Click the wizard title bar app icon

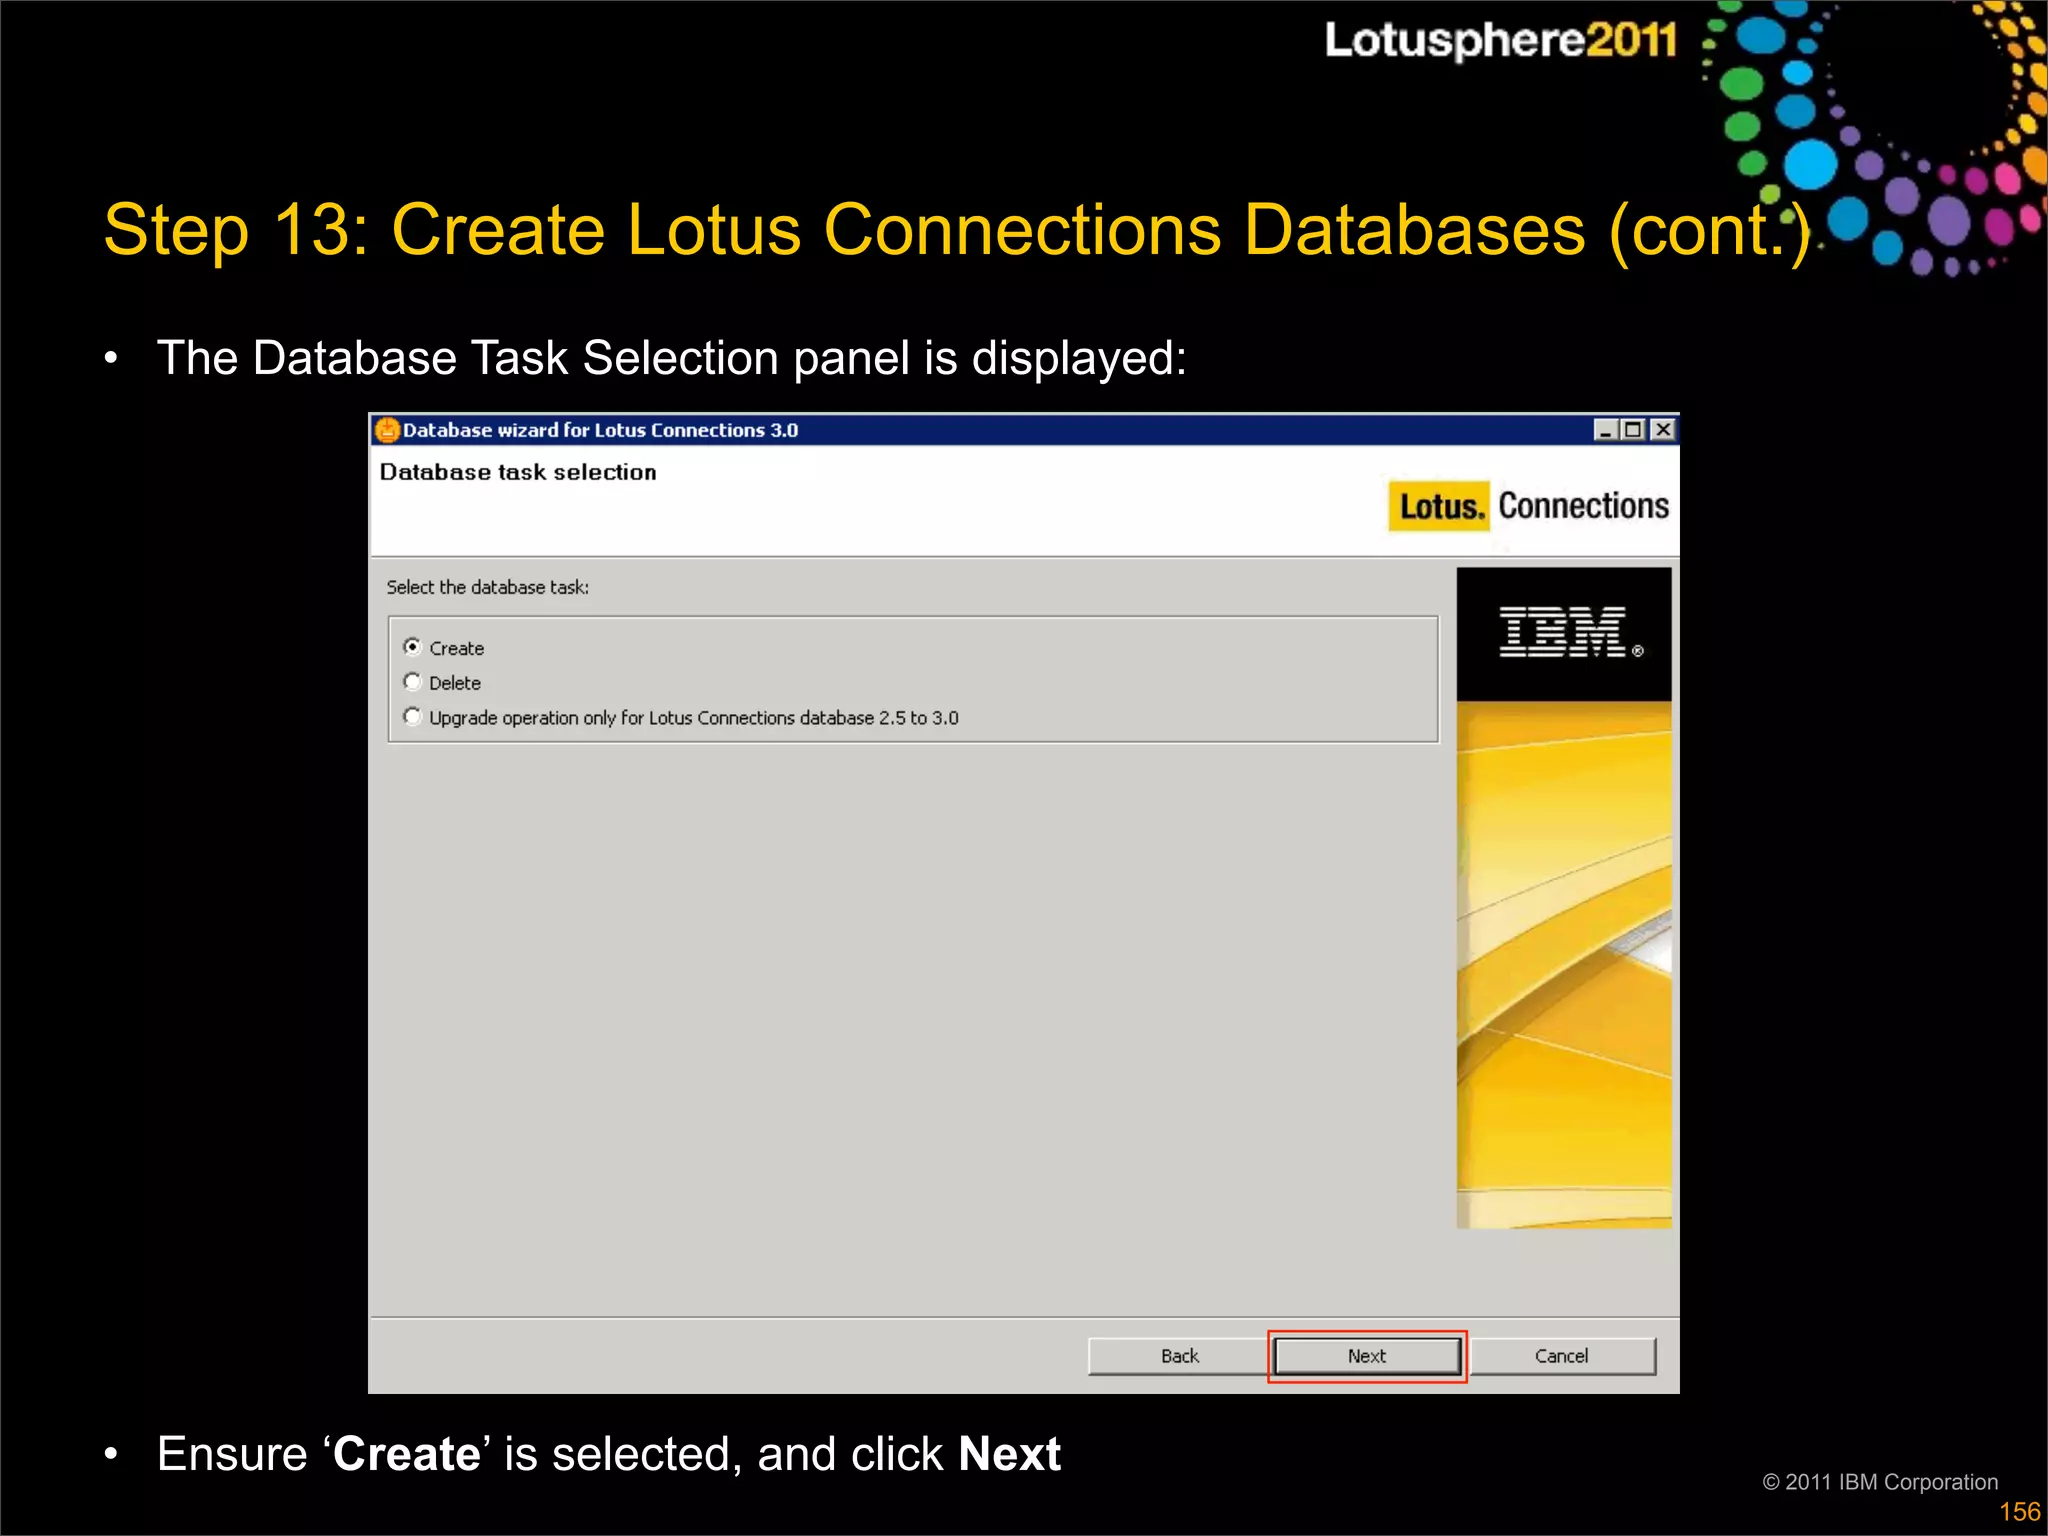[x=387, y=430]
